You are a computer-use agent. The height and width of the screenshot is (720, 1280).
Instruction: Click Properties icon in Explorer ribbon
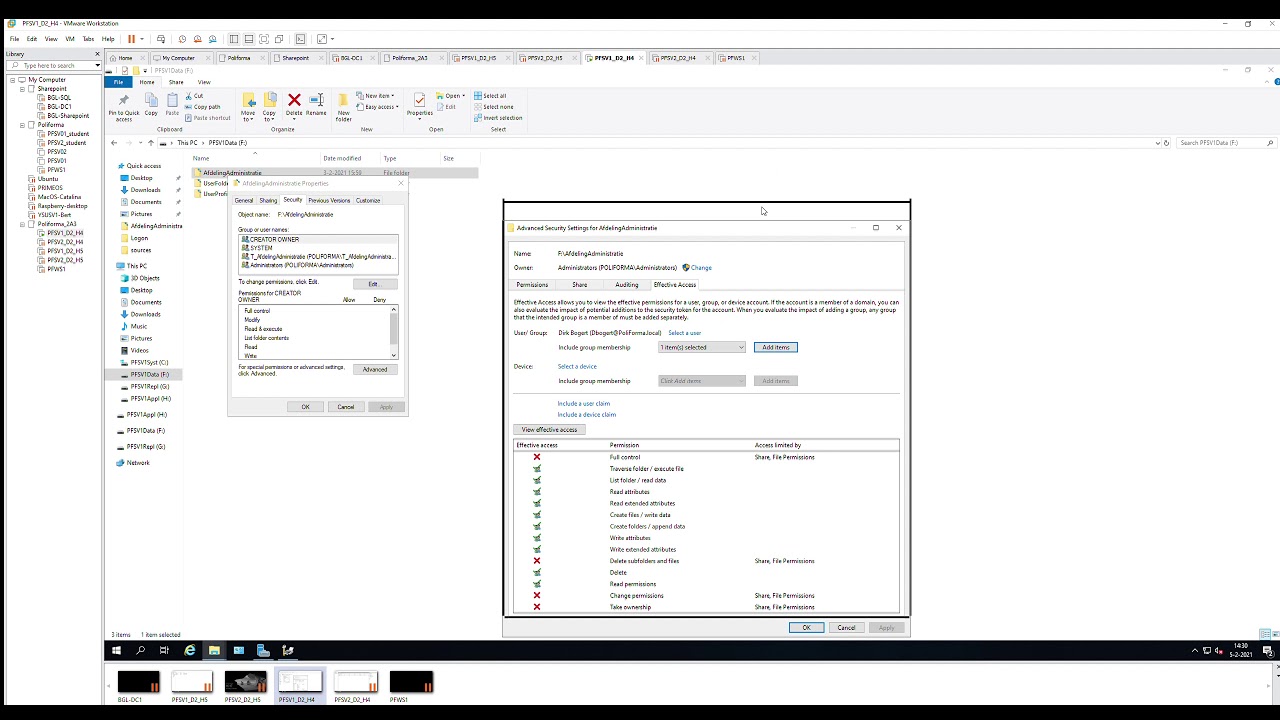[419, 105]
